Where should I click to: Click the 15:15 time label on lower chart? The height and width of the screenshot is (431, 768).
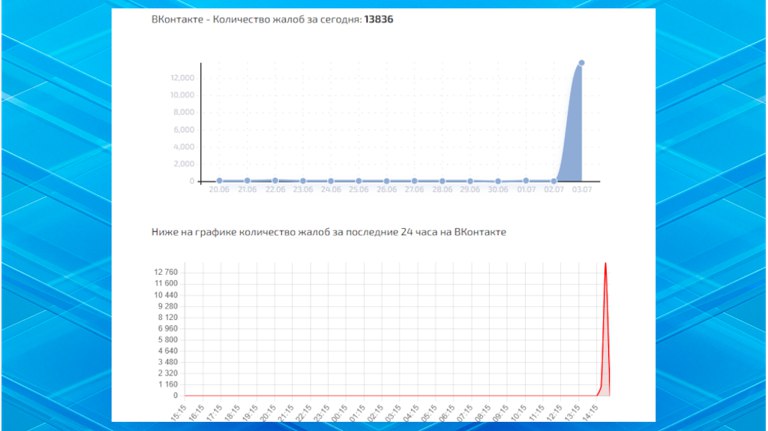coord(180,412)
